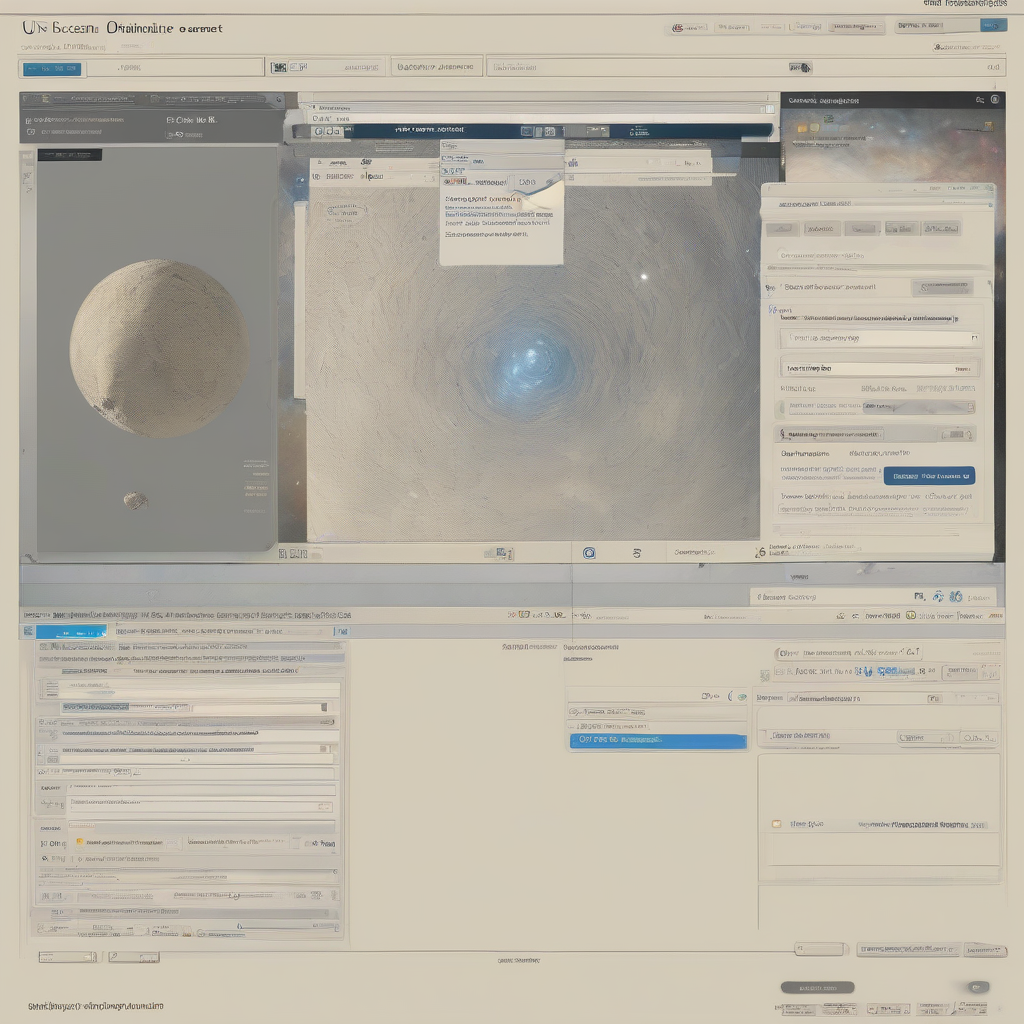Expand the dropdown in the top toolbar's right section
This screenshot has height=1024, width=1024.
(799, 67)
